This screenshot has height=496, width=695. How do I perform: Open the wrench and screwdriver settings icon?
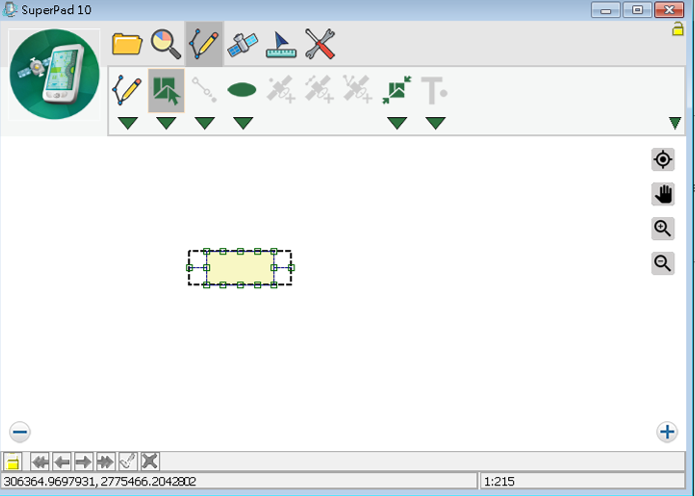coord(320,44)
